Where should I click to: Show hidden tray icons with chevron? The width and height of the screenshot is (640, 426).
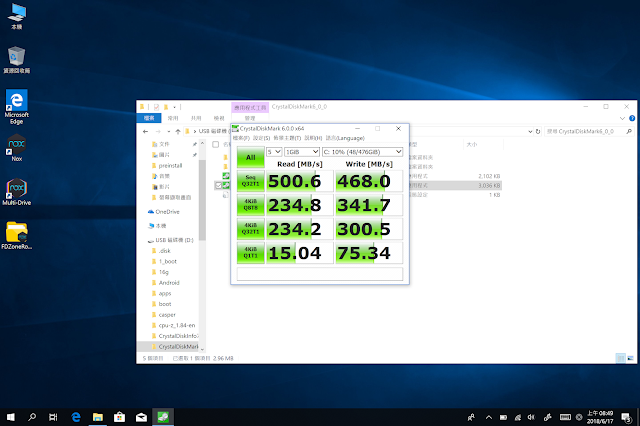click(x=489, y=417)
